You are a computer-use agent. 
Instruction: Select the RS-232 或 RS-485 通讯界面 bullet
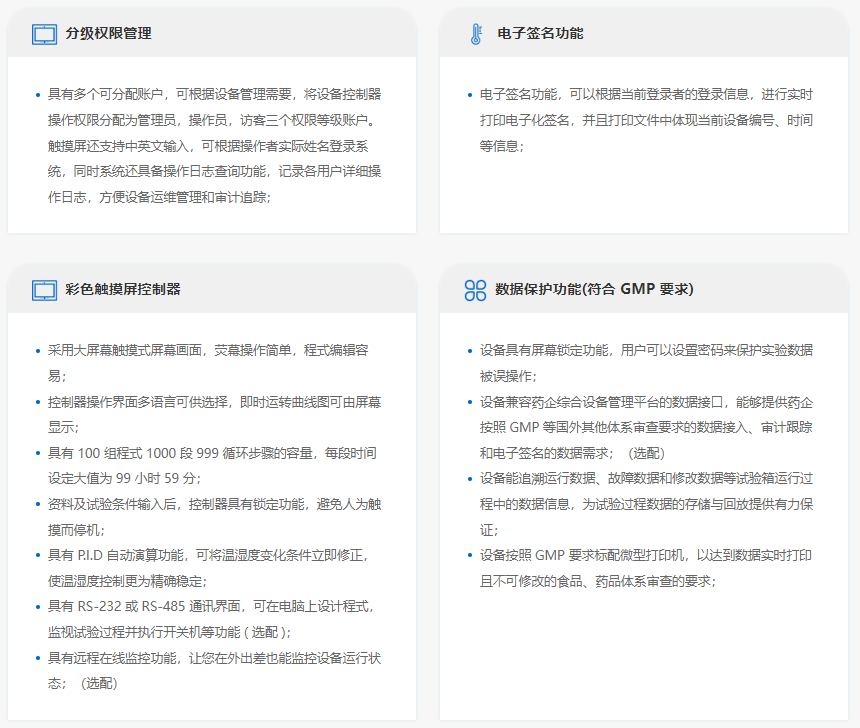coord(214,619)
